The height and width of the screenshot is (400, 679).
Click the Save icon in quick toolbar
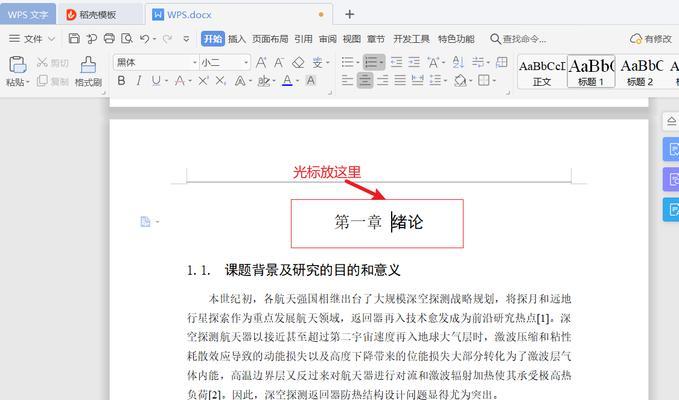(74, 39)
